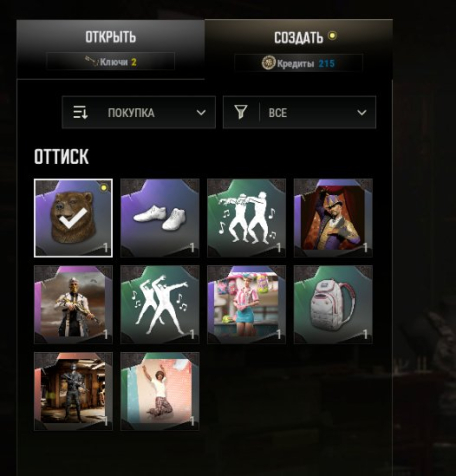
Task: Select the kneeling dancer emote card
Action: point(160,391)
